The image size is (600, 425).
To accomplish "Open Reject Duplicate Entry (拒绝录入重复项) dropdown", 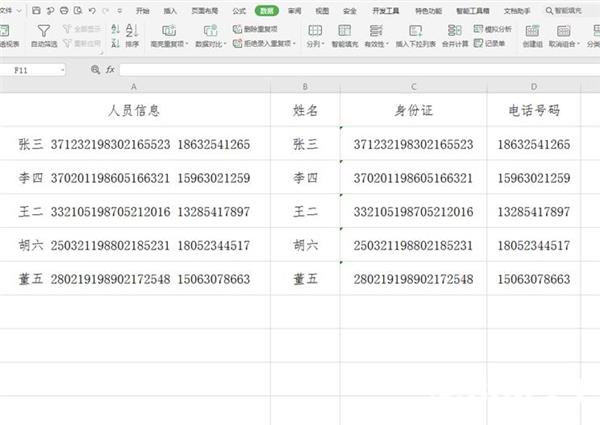I will click(264, 43).
